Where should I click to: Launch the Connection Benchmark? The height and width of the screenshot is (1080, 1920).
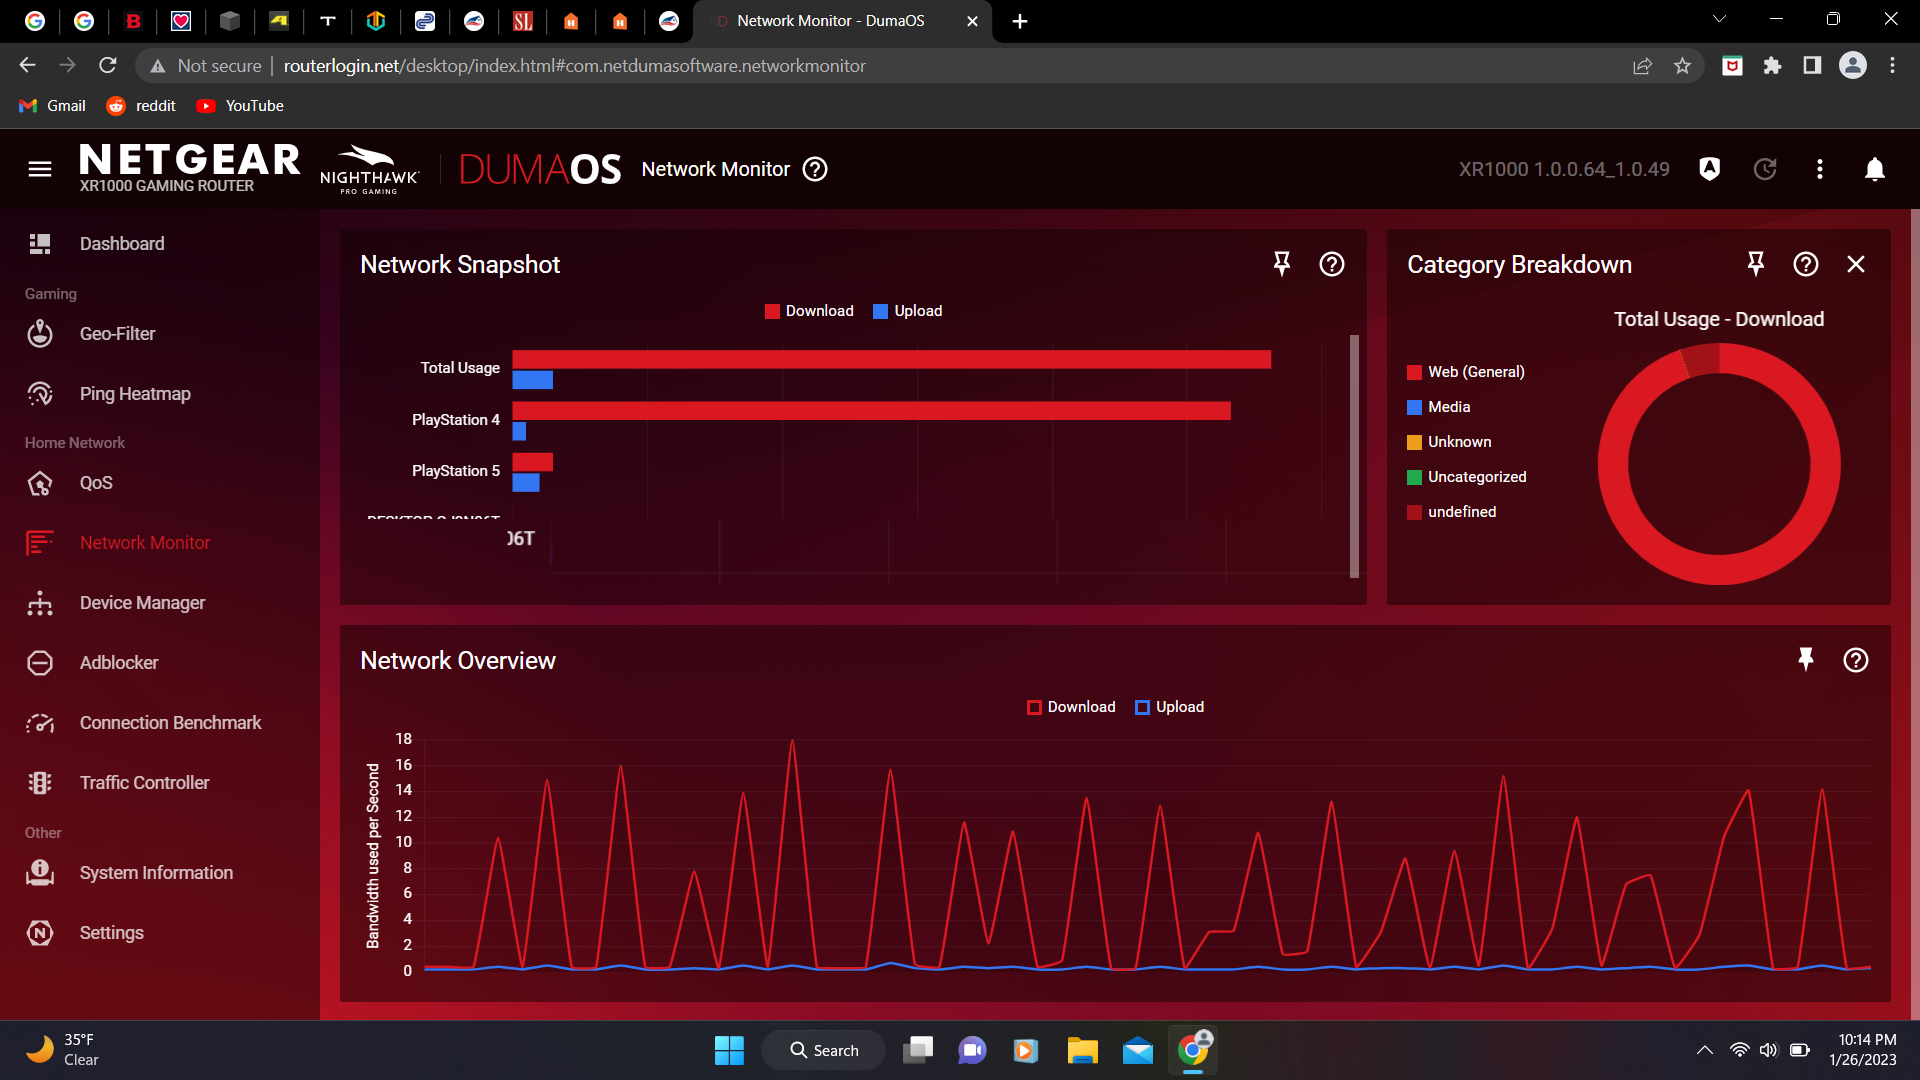(x=170, y=722)
